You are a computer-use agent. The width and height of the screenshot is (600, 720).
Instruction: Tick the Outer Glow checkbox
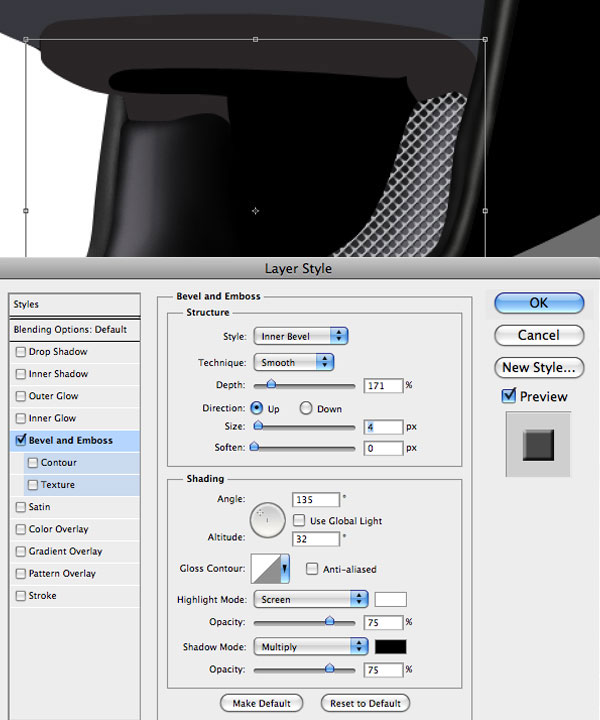(x=20, y=396)
